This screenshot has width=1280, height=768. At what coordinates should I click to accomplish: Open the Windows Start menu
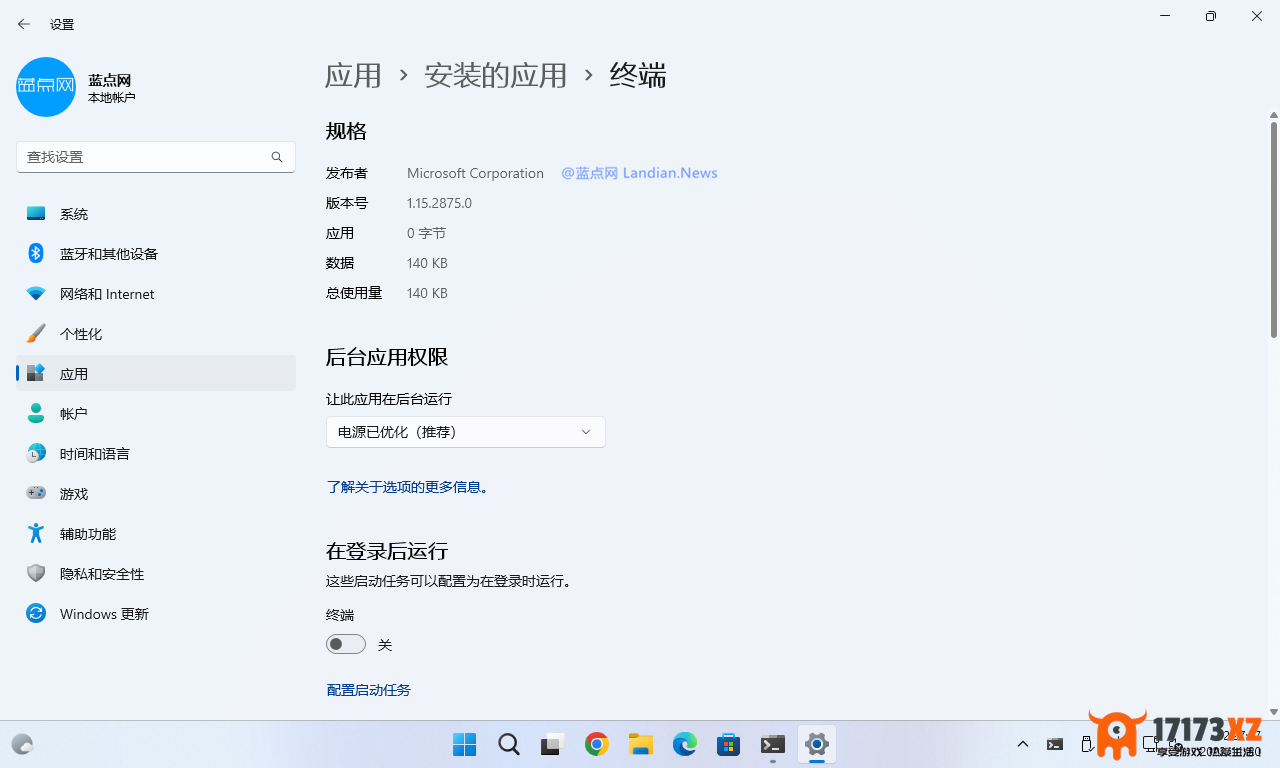(465, 744)
